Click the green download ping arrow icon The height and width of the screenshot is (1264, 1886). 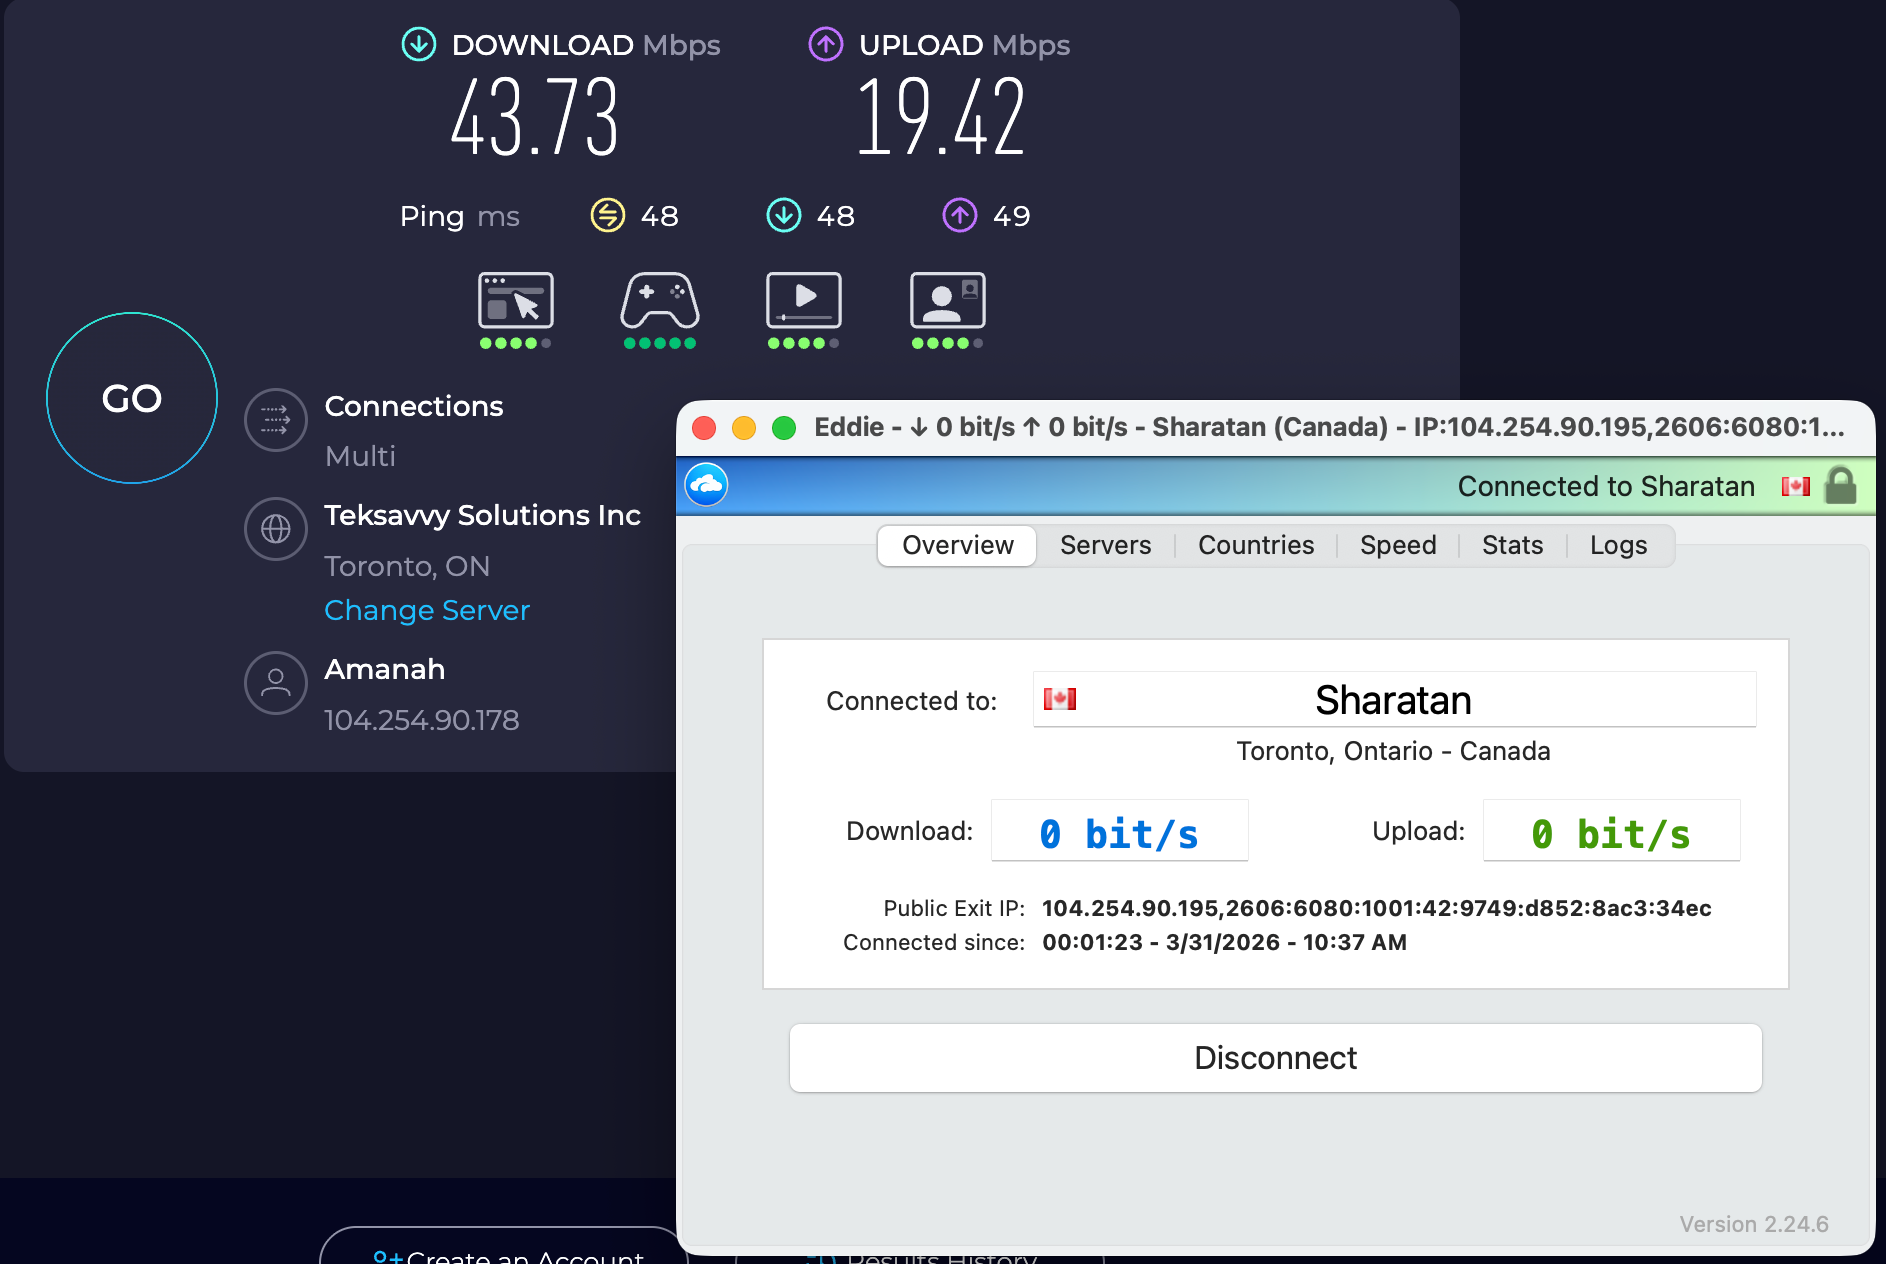[x=783, y=215]
